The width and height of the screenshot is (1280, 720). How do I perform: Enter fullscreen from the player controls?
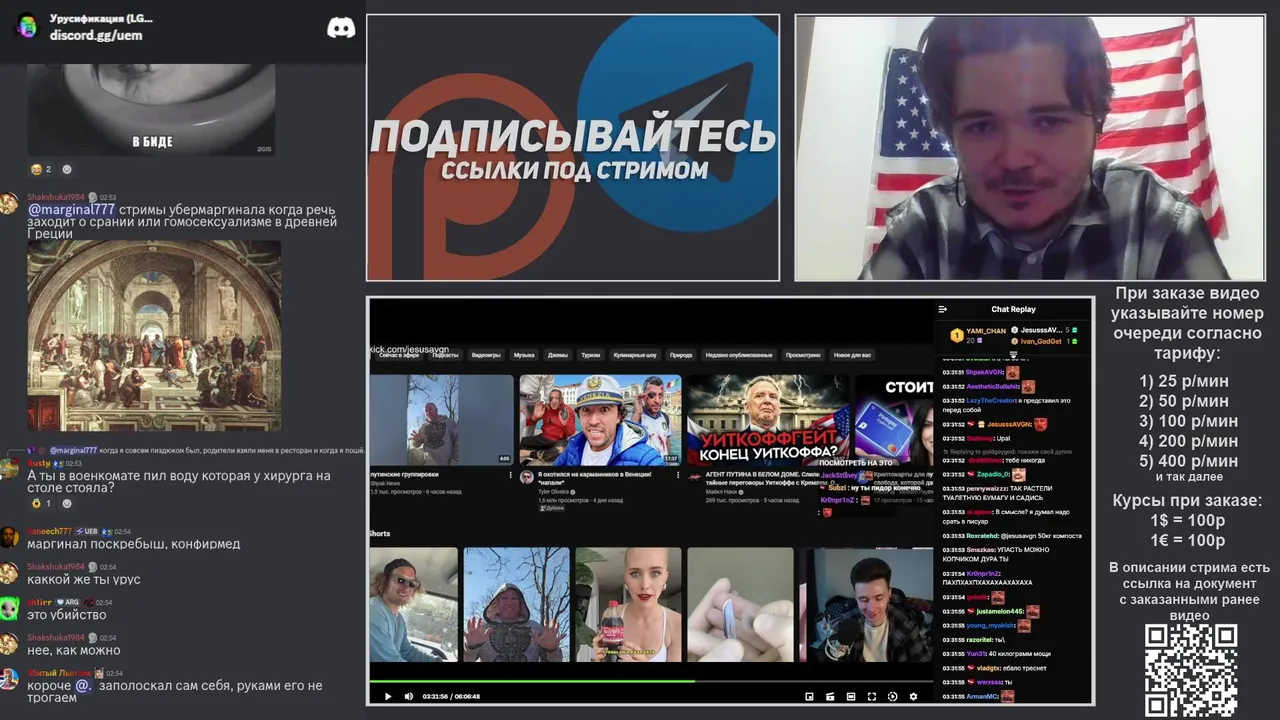pos(872,697)
